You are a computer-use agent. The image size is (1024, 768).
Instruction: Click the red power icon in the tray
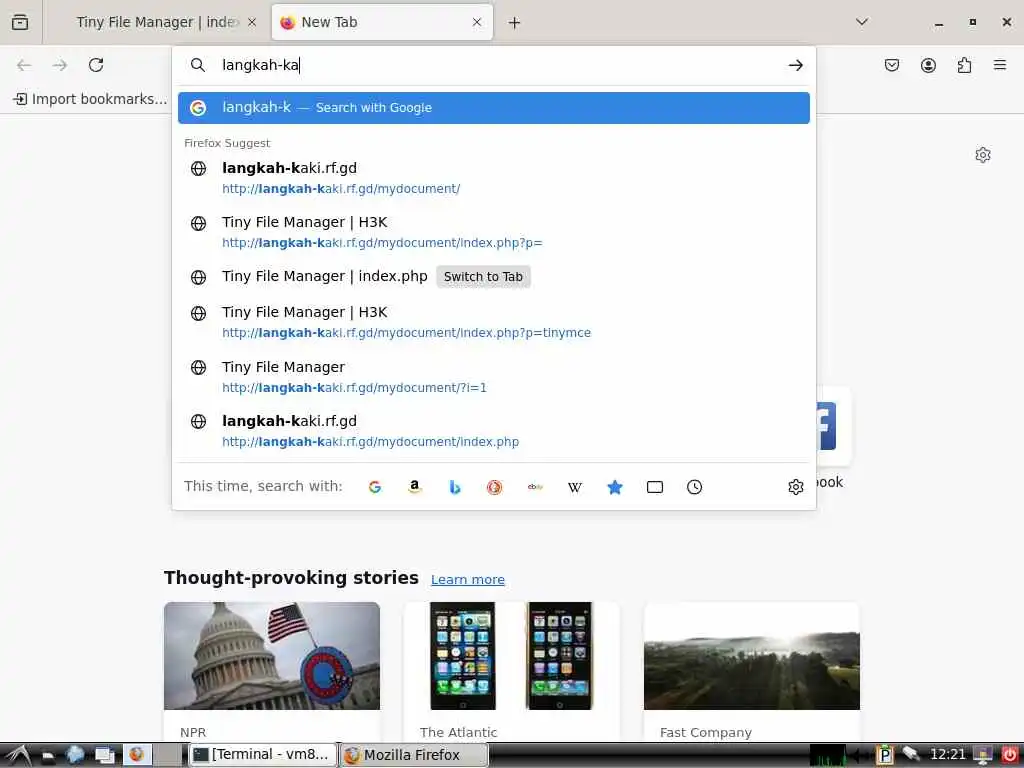[x=1010, y=755]
